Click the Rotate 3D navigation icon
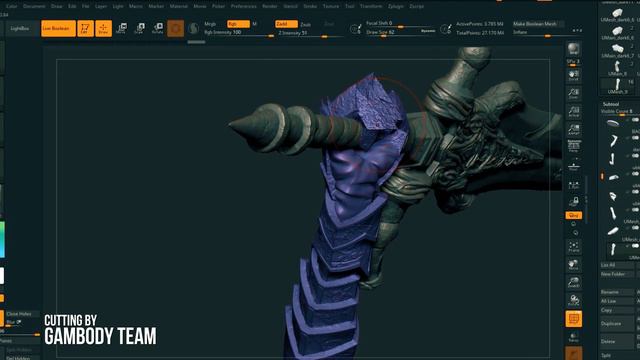 coord(573,300)
